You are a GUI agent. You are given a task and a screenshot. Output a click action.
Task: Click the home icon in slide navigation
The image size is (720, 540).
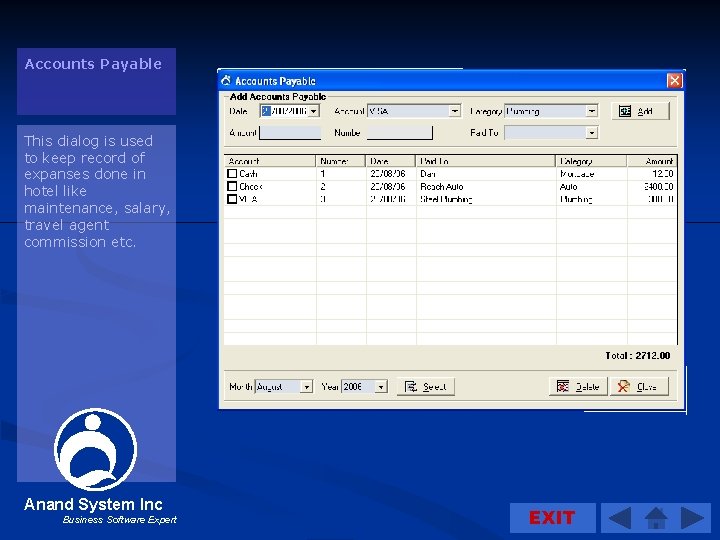(x=656, y=518)
